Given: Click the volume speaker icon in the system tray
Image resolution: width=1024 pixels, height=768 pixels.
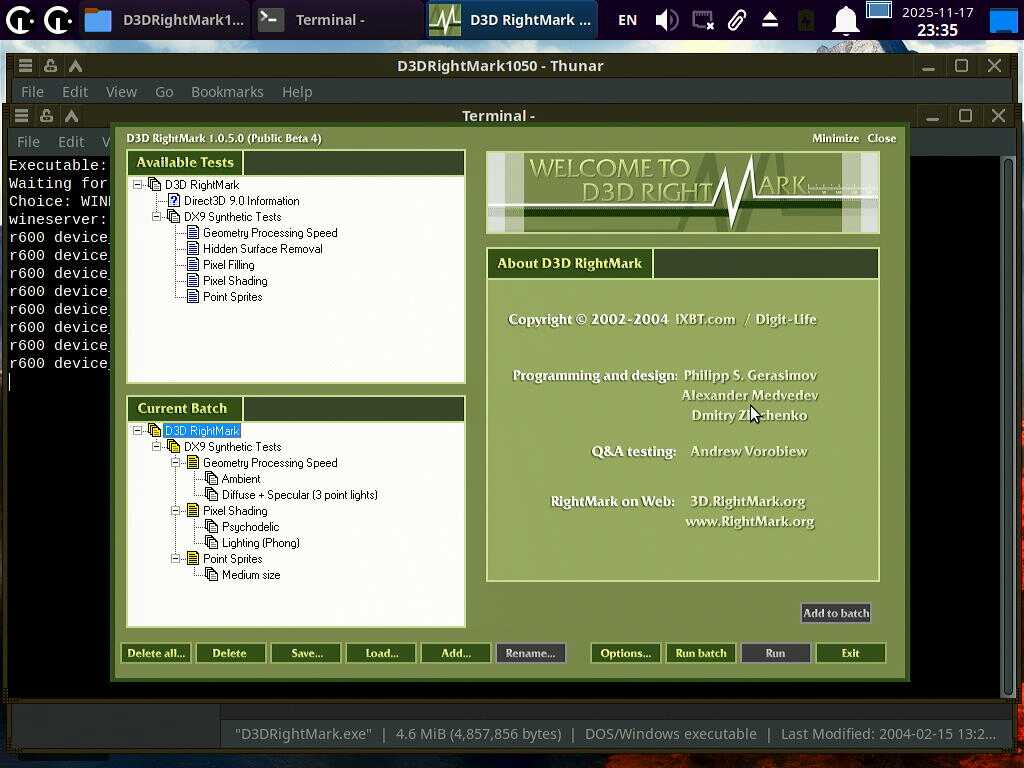Looking at the screenshot, I should point(666,20).
